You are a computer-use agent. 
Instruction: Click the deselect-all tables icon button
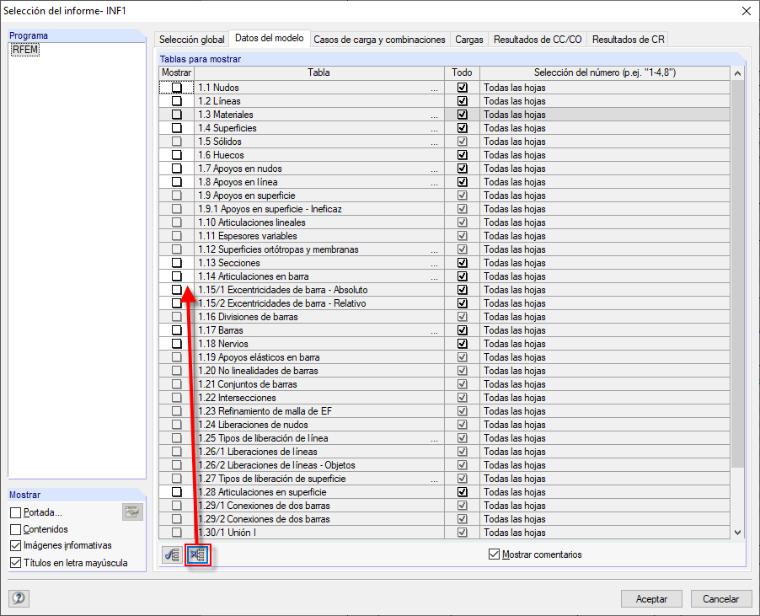point(198,554)
